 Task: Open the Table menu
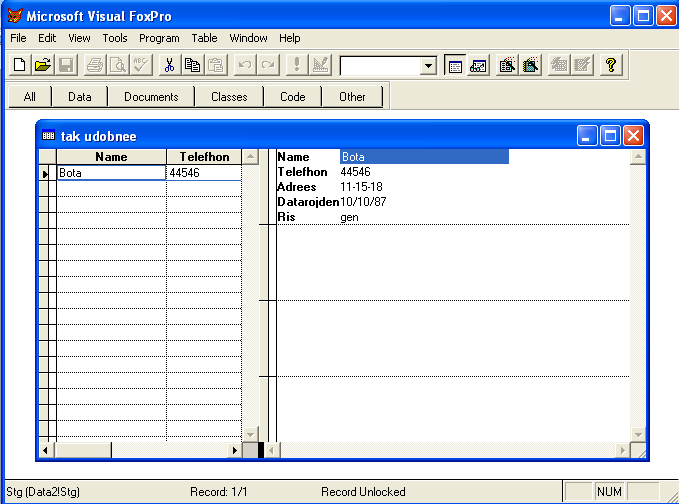(204, 38)
